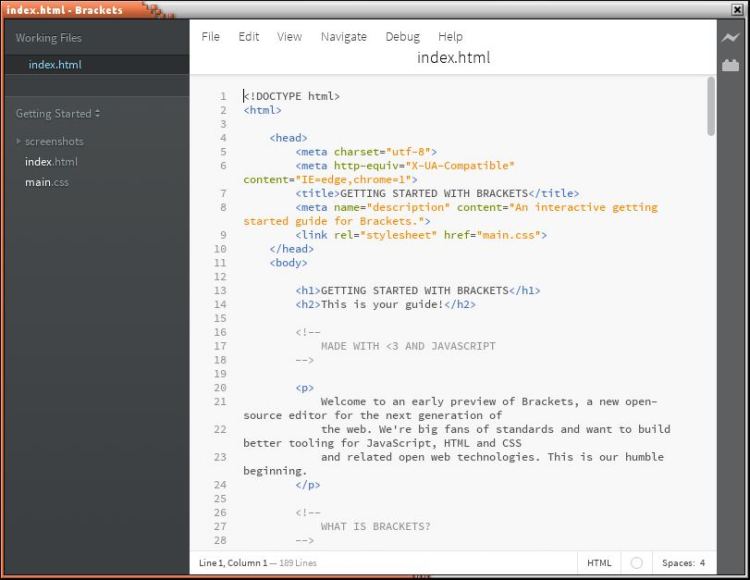Open the Getting Started project dropdown
750x580 pixels.
[58, 114]
